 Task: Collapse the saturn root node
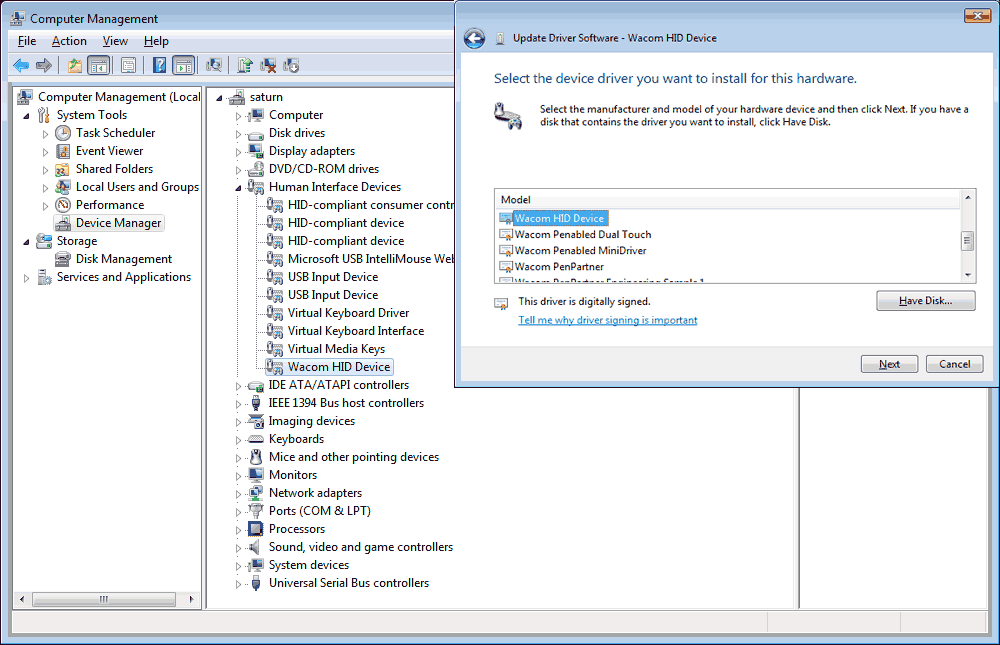(x=219, y=98)
